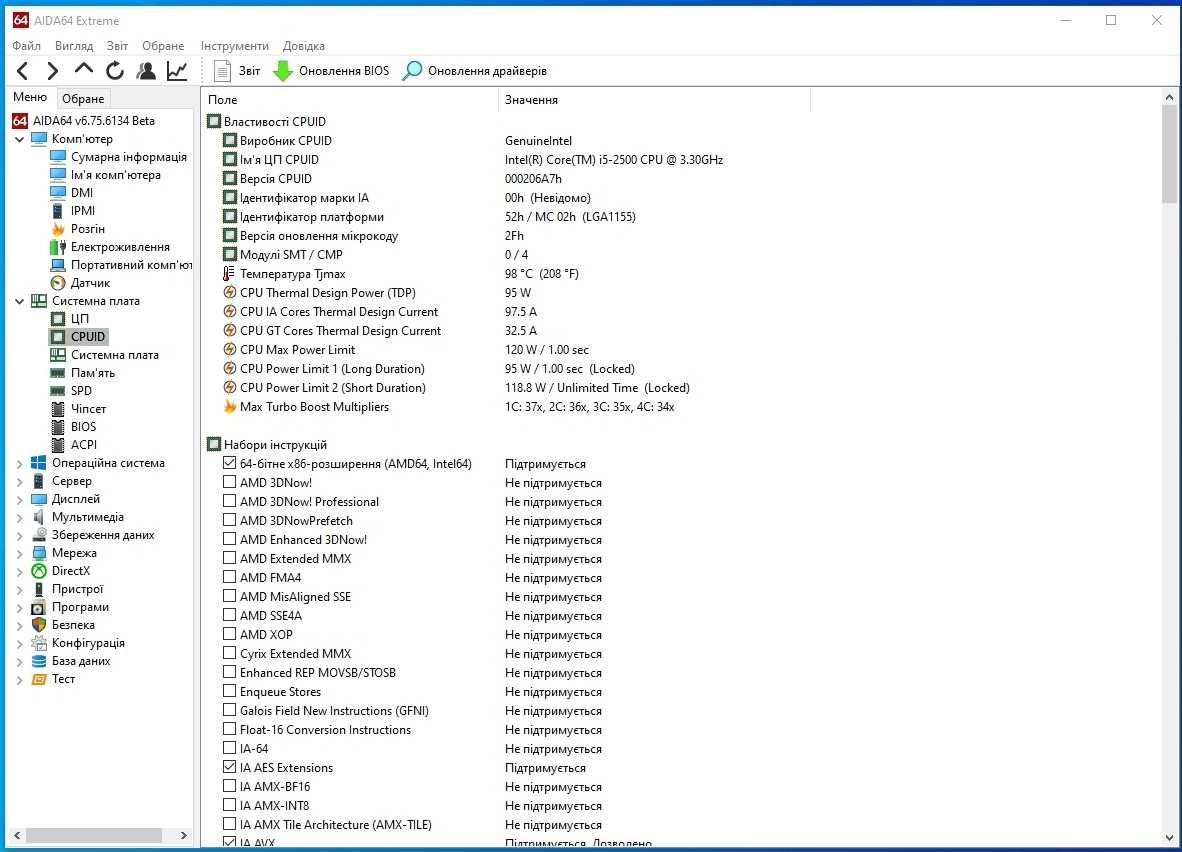Open the graph chart toolbar icon

pos(177,71)
